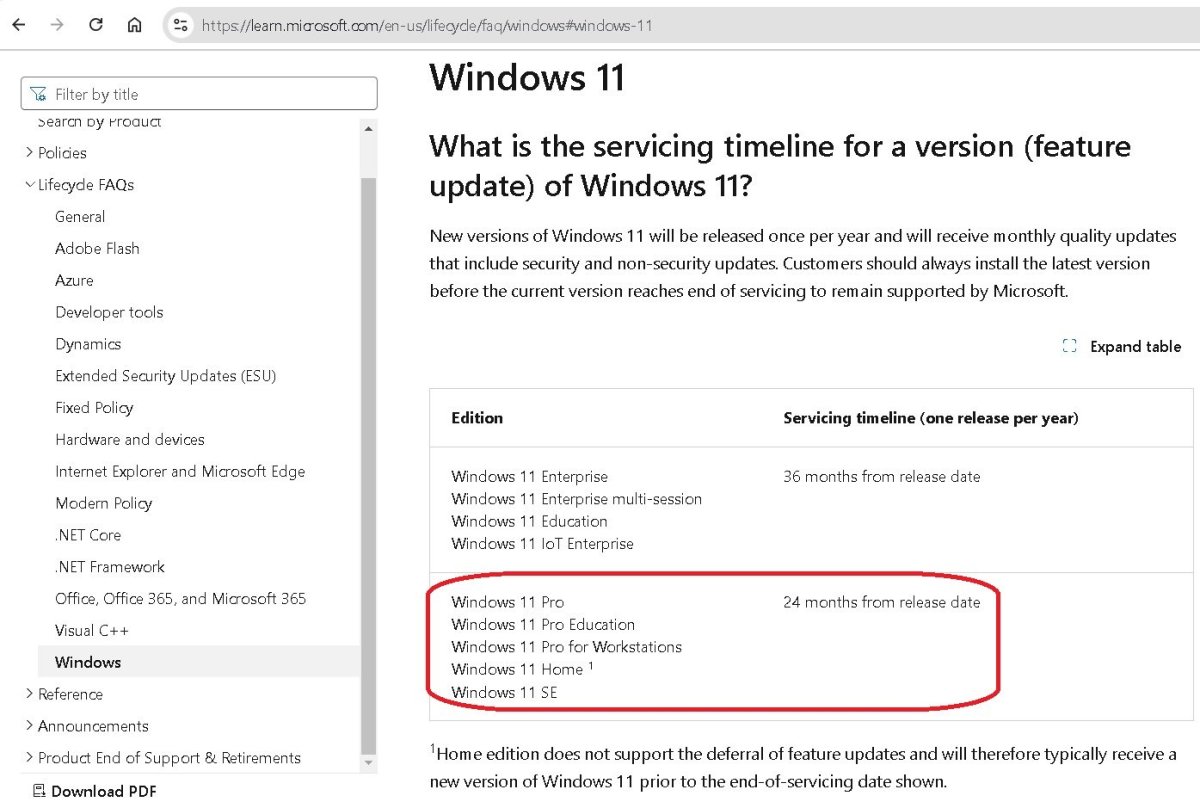The height and width of the screenshot is (808, 1200).
Task: Click the filter icon in the title filter box
Action: coord(38,94)
